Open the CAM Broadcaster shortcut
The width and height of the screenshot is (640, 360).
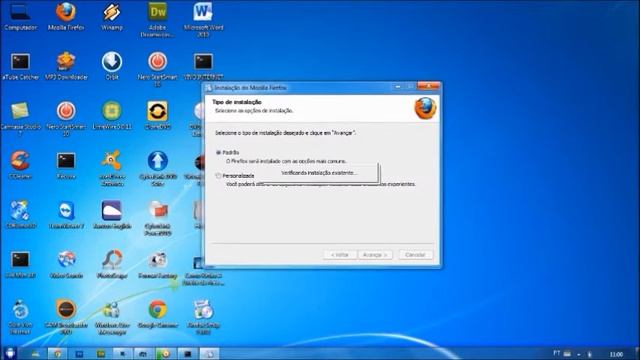click(66, 317)
